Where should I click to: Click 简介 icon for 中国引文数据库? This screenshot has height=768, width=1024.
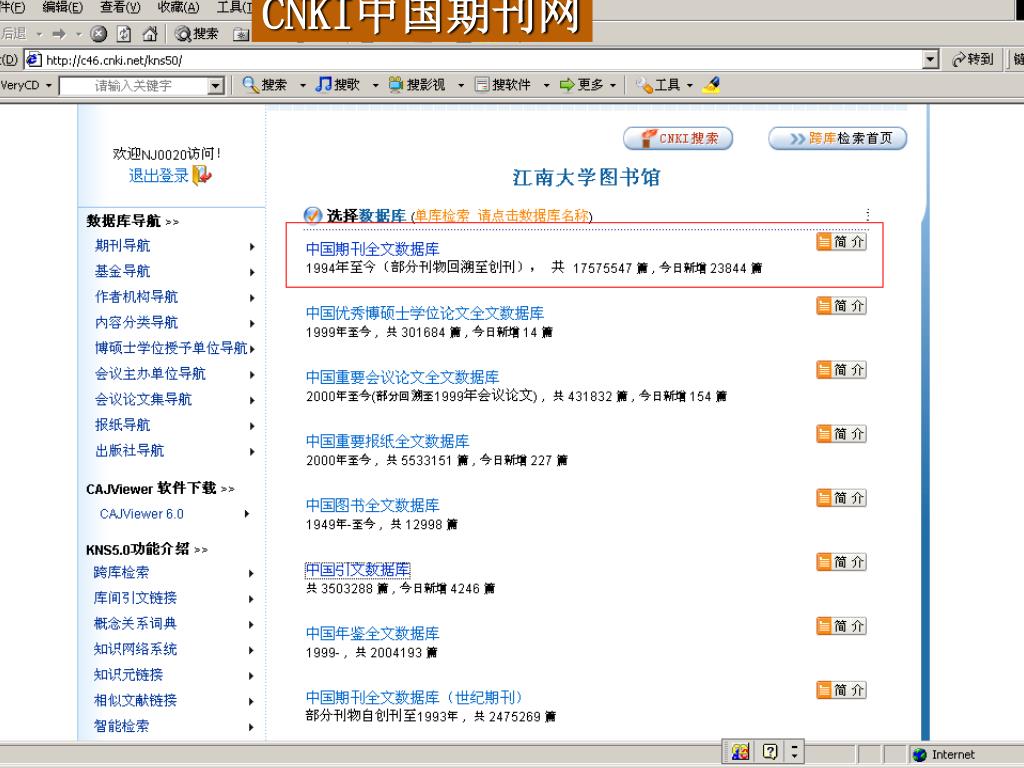(842, 562)
